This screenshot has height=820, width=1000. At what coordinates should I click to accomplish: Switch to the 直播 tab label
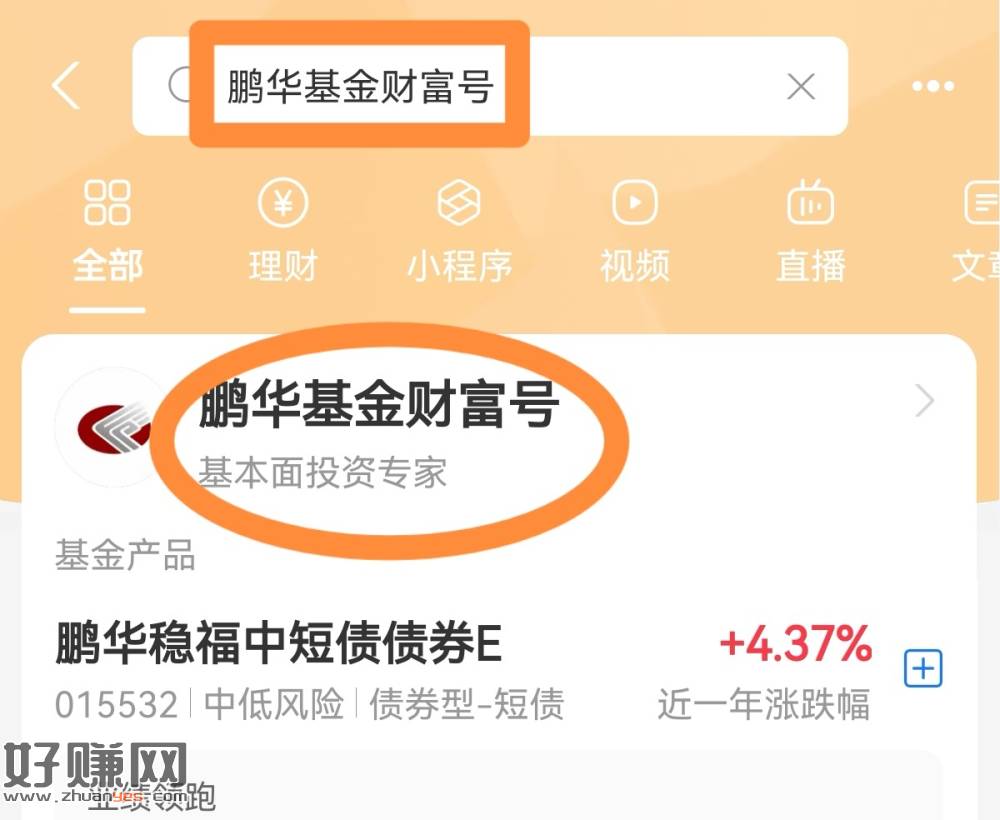811,266
